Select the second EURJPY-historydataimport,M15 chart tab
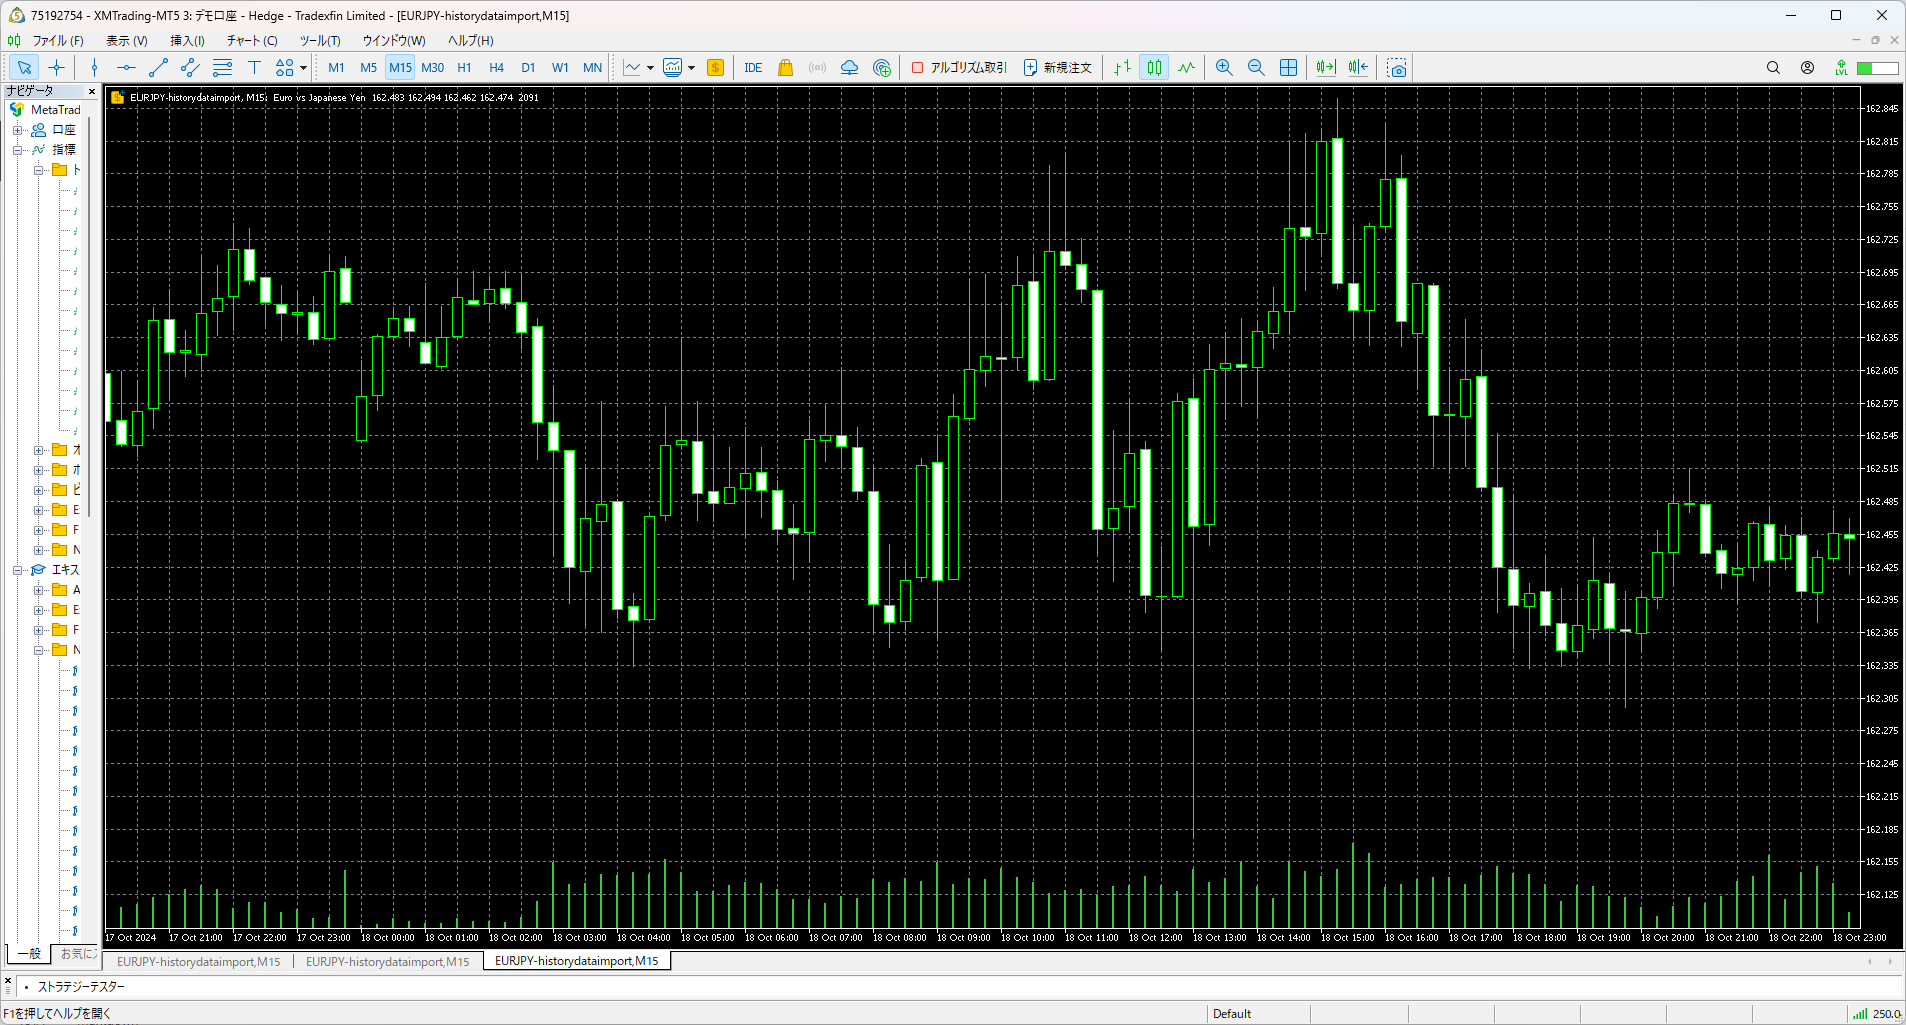The width and height of the screenshot is (1906, 1025). [x=388, y=961]
